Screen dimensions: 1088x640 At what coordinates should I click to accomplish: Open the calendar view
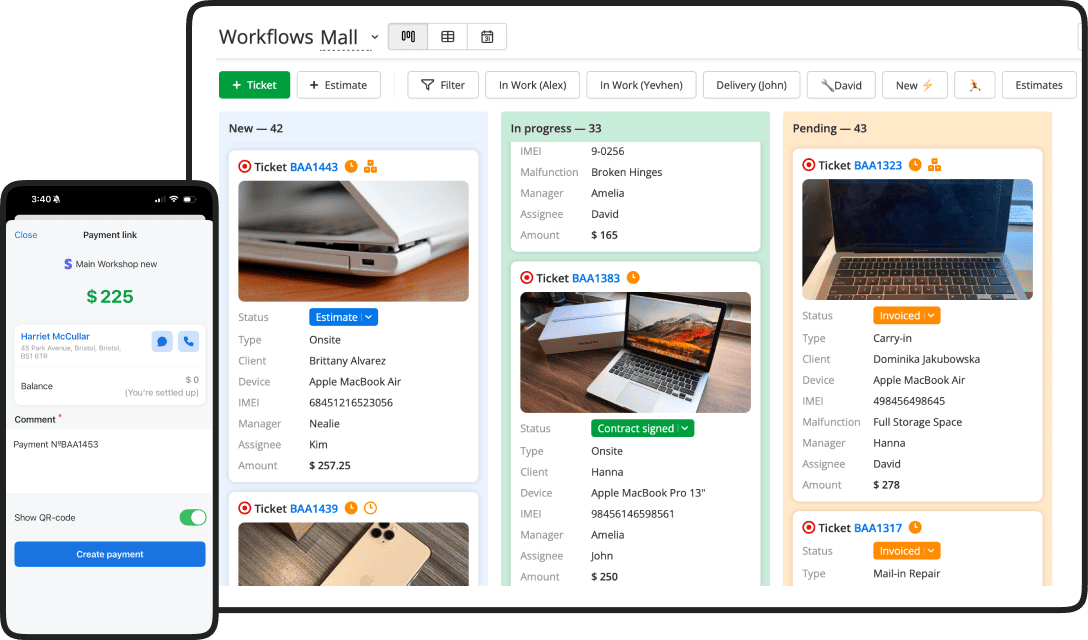click(487, 37)
